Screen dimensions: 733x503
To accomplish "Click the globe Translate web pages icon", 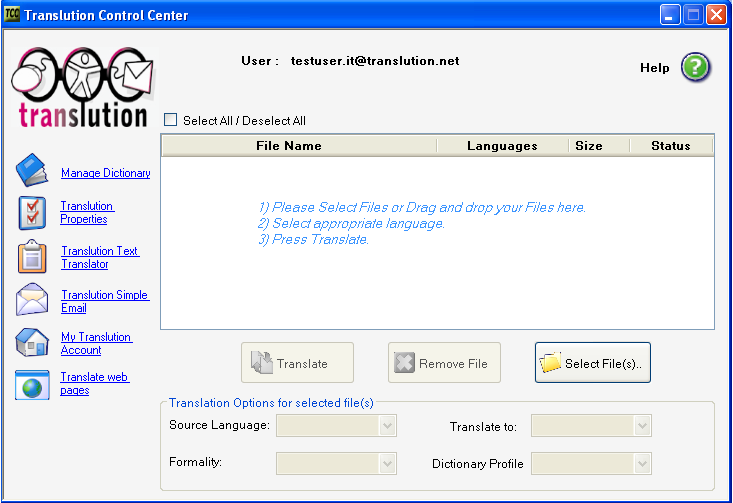I will point(32,385).
